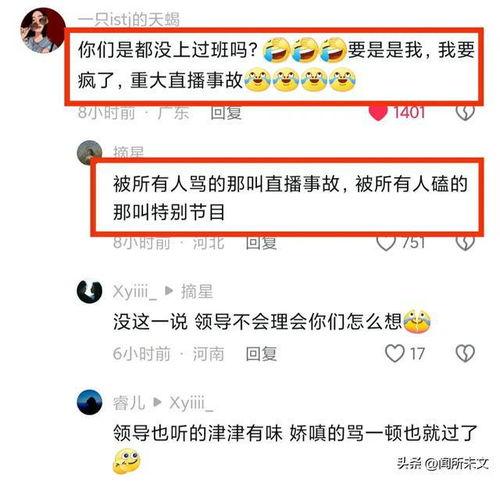Open Xyiiii_'s dark avatar
This screenshot has width=500, height=481.
[89, 292]
